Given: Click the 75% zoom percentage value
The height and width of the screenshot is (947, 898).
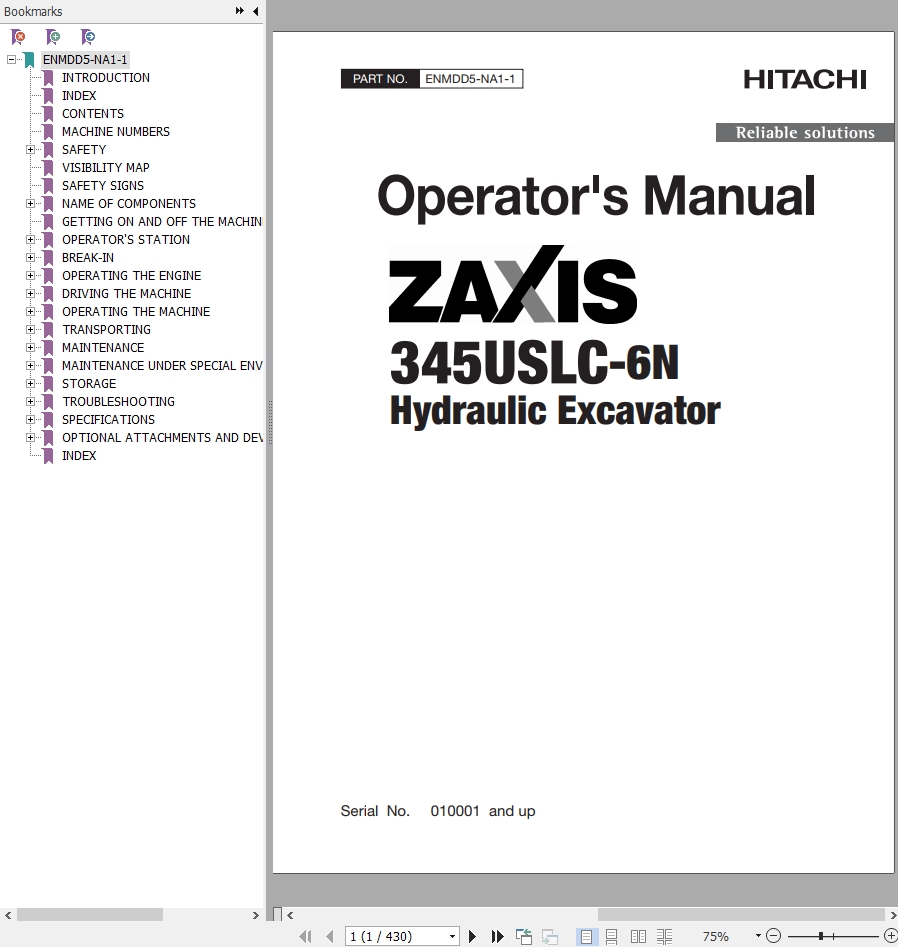Looking at the screenshot, I should coord(716,936).
